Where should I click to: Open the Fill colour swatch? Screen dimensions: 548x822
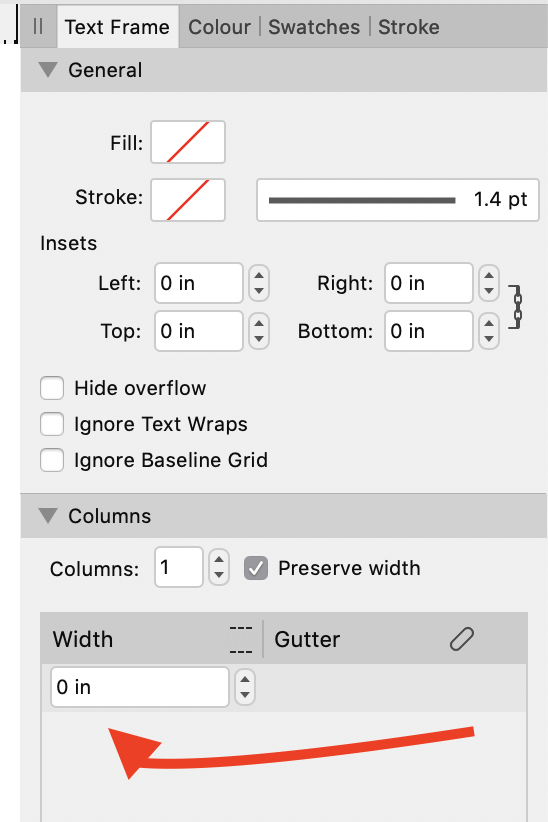[x=188, y=142]
